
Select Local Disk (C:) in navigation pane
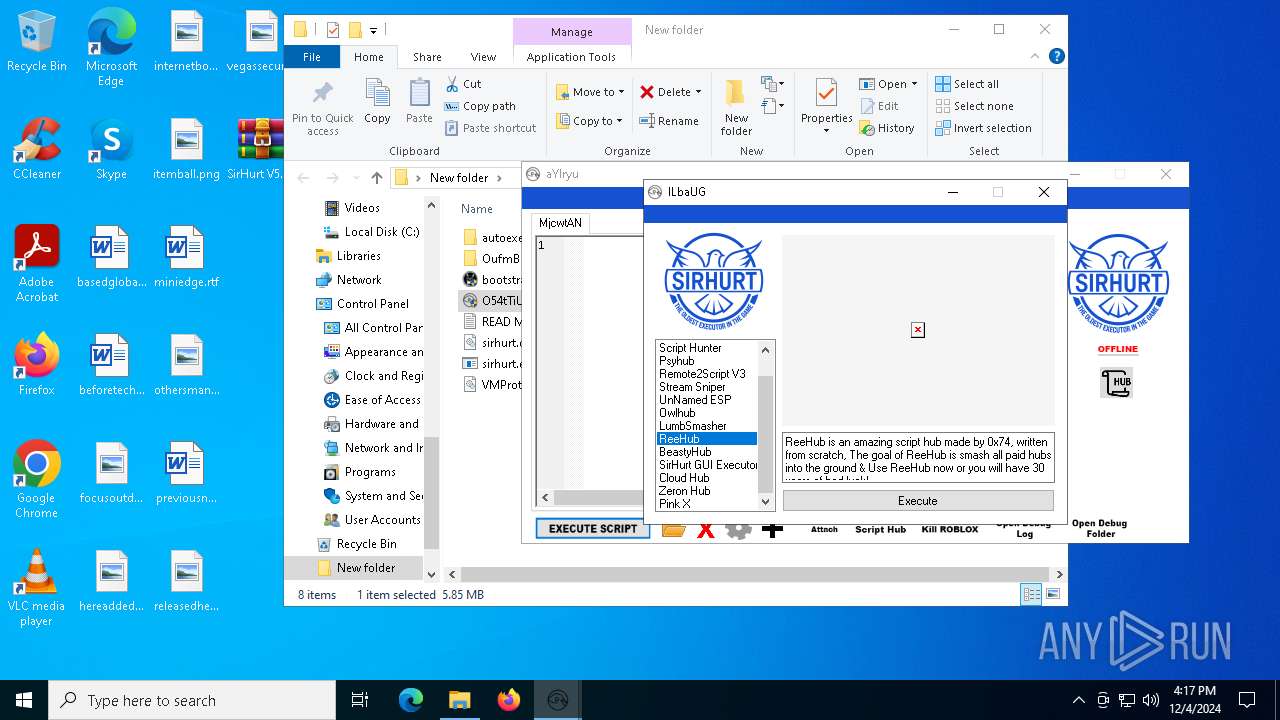coord(371,232)
